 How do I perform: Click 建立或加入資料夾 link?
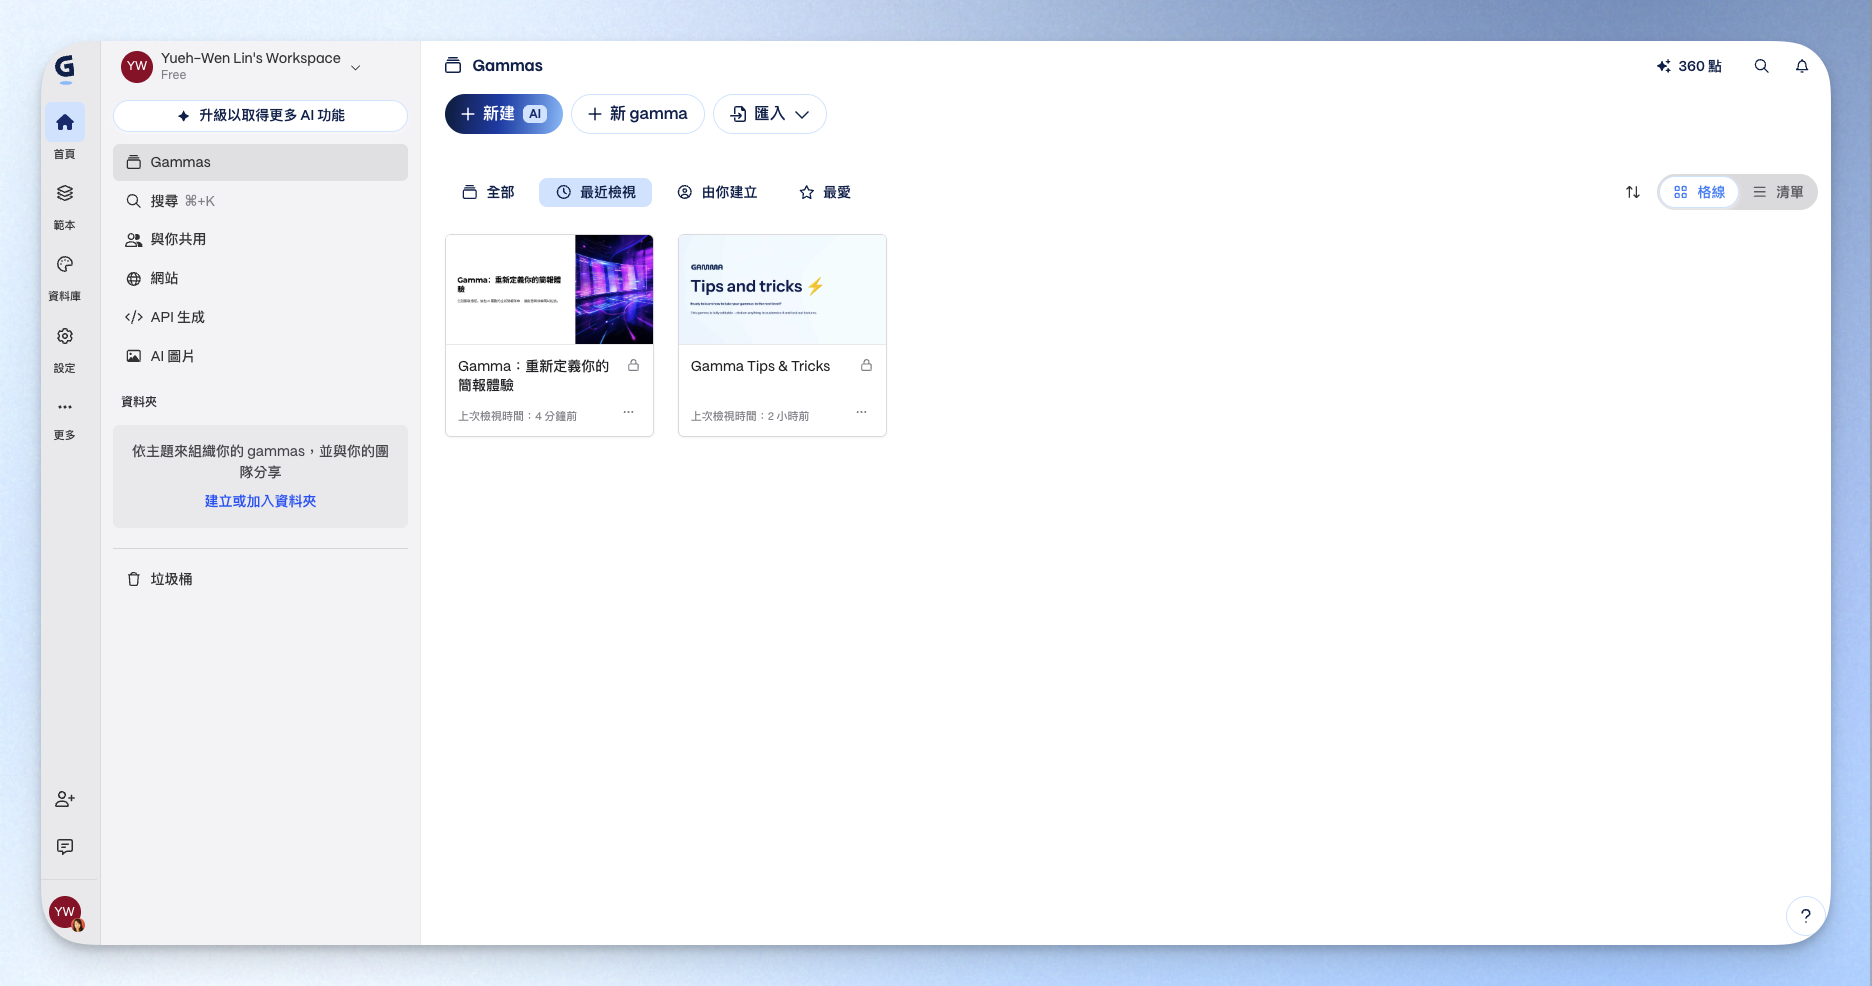pyautogui.click(x=260, y=501)
